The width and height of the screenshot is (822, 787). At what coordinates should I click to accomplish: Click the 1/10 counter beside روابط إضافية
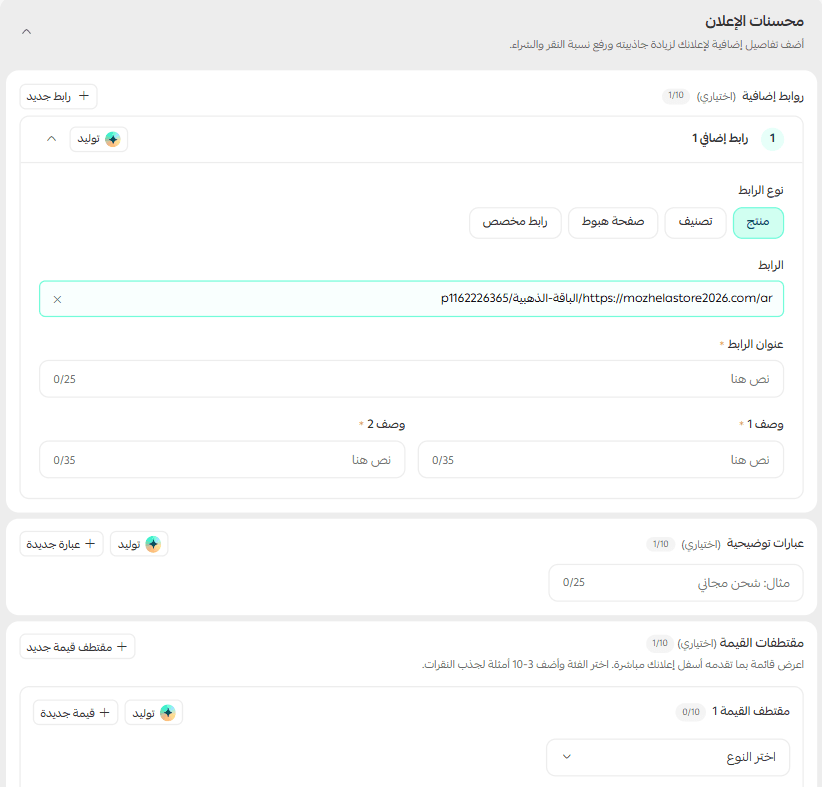tap(676, 95)
